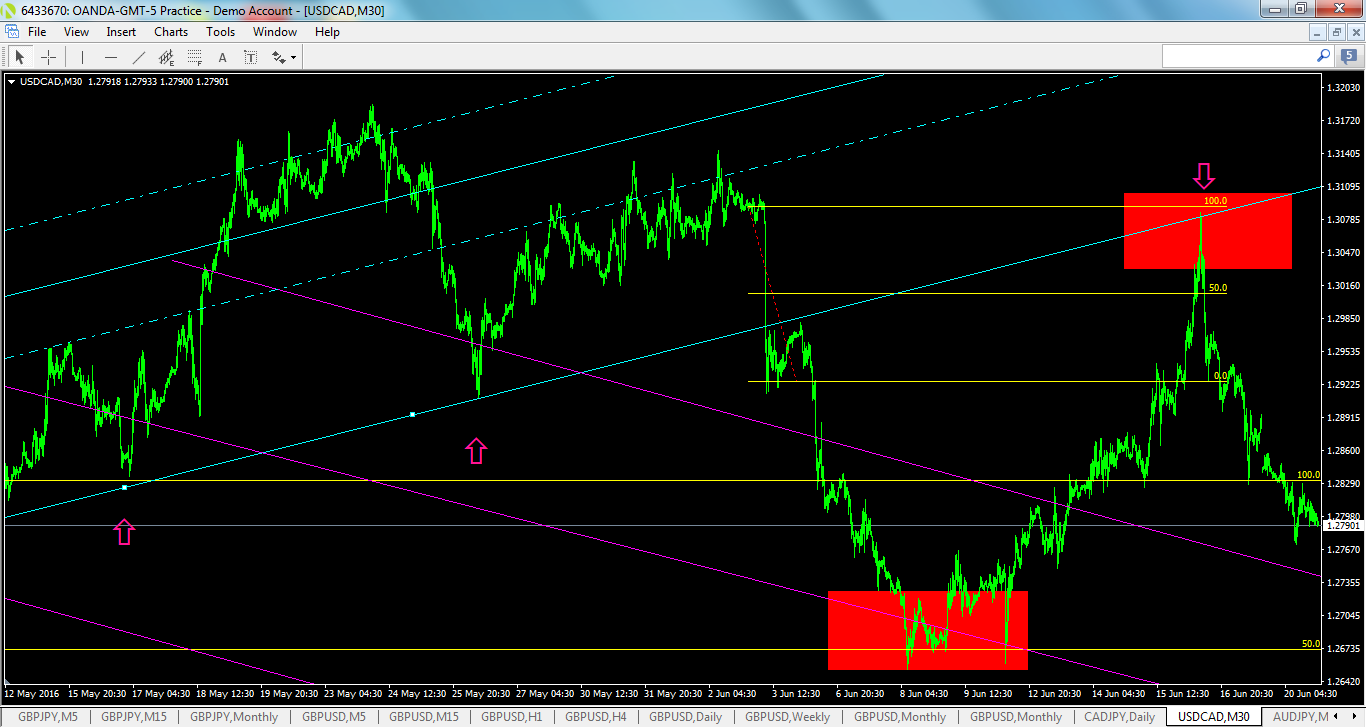Restore the USDCAD chart window size

pos(1335,32)
